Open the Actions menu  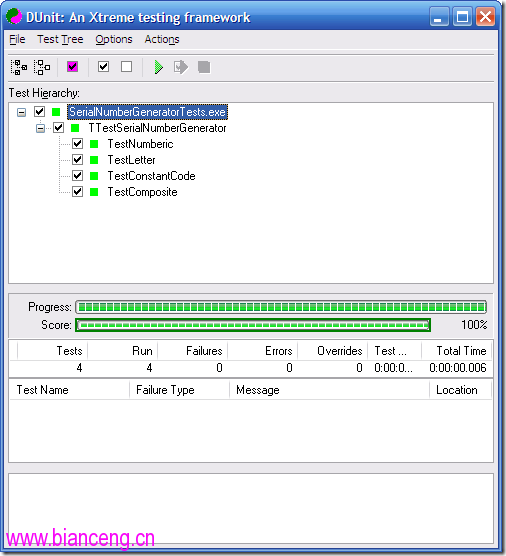162,39
